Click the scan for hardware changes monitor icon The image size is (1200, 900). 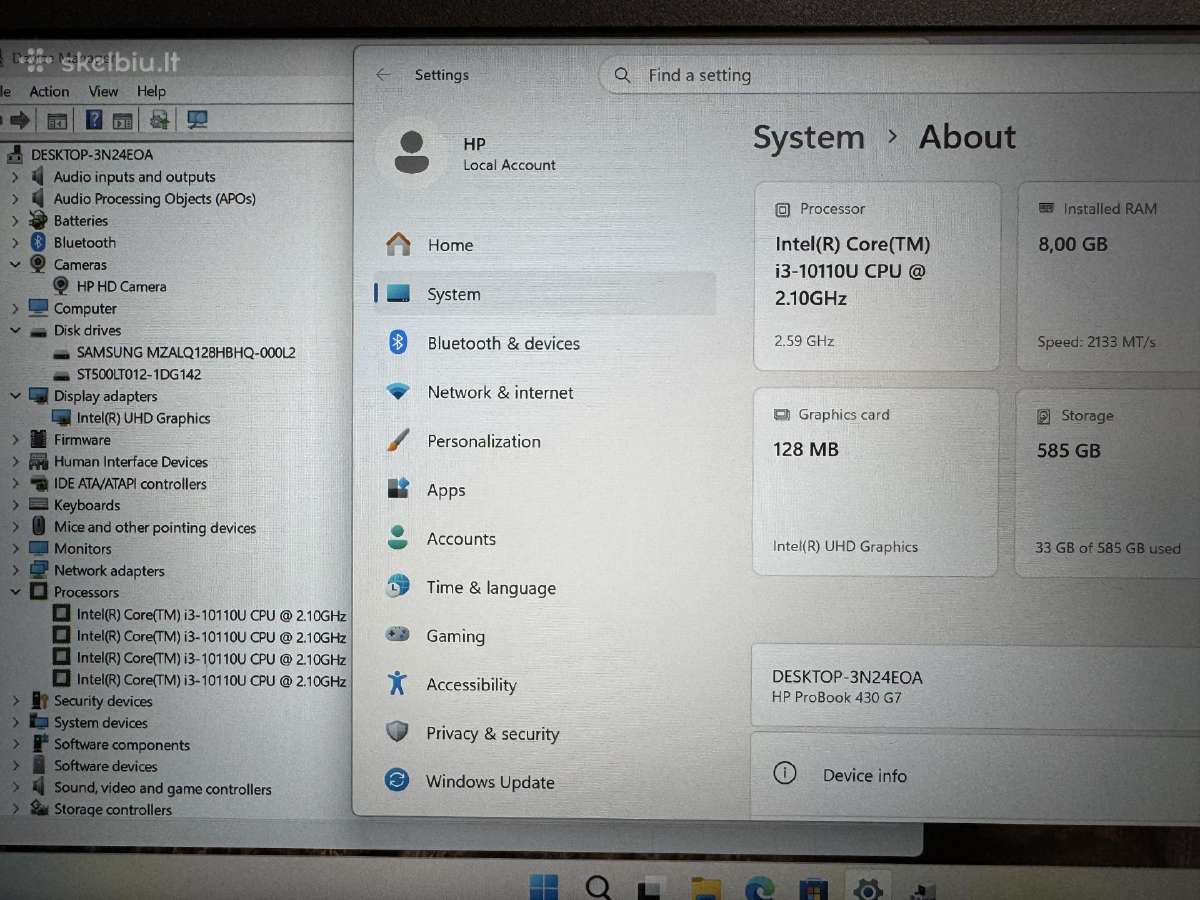coord(197,120)
